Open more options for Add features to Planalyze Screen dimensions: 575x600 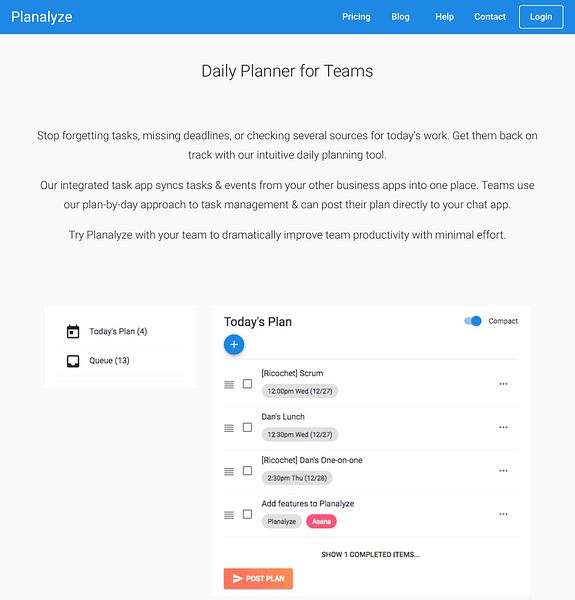pyautogui.click(x=503, y=514)
